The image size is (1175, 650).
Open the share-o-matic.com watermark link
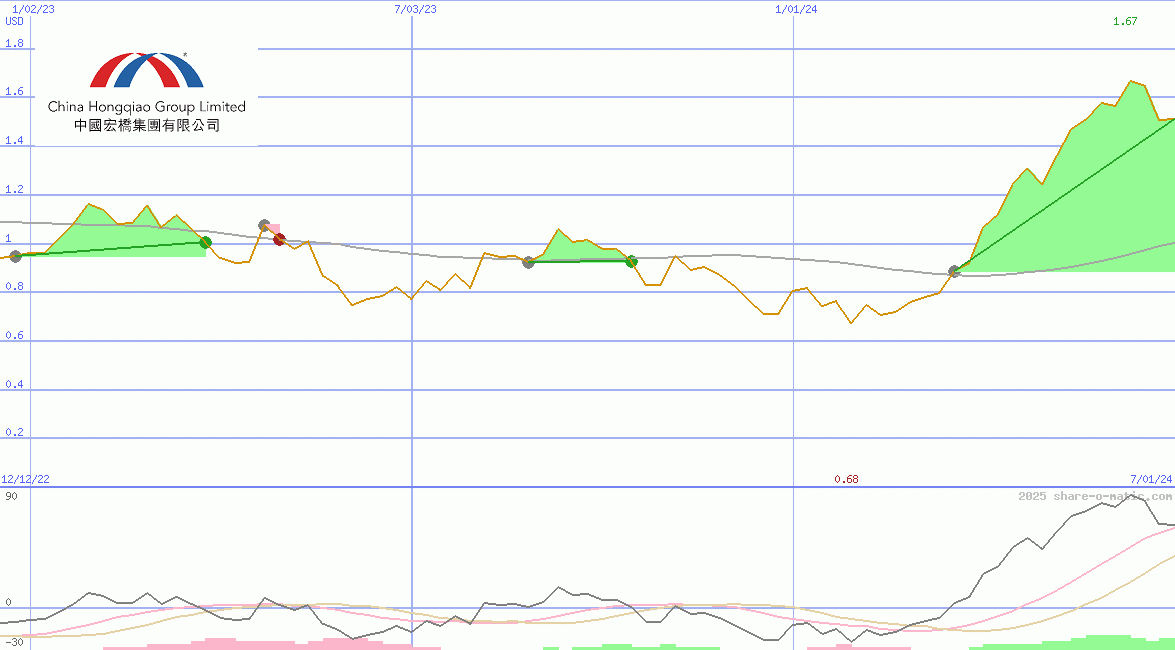click(x=1094, y=496)
